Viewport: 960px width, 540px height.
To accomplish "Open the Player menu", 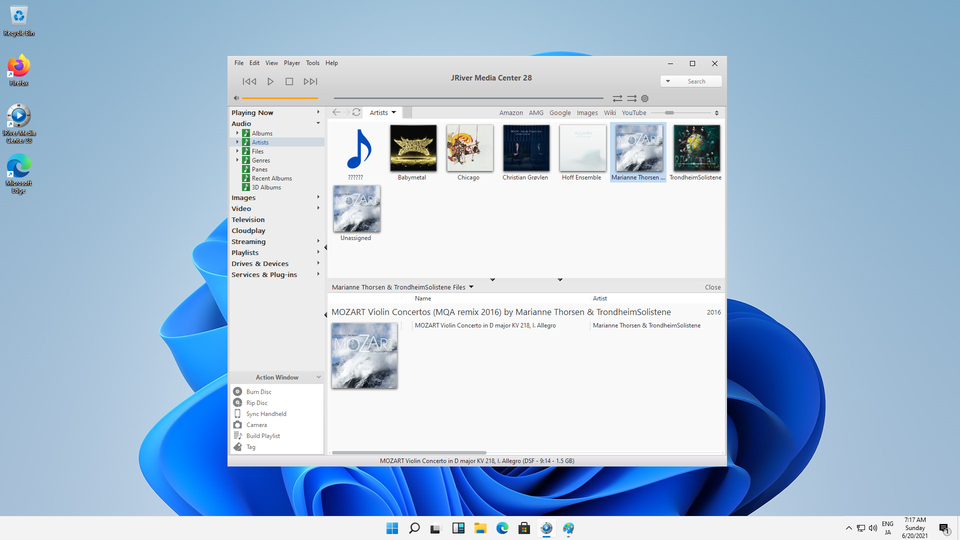I will coord(291,63).
